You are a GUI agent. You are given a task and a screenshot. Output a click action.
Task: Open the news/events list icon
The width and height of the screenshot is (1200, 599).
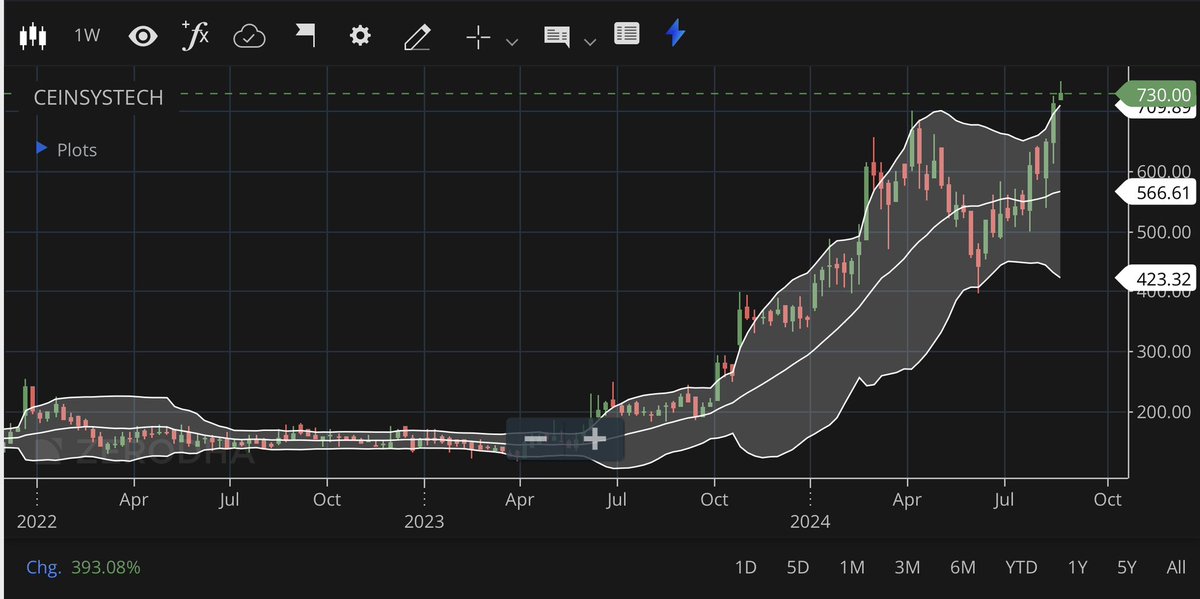tap(627, 35)
